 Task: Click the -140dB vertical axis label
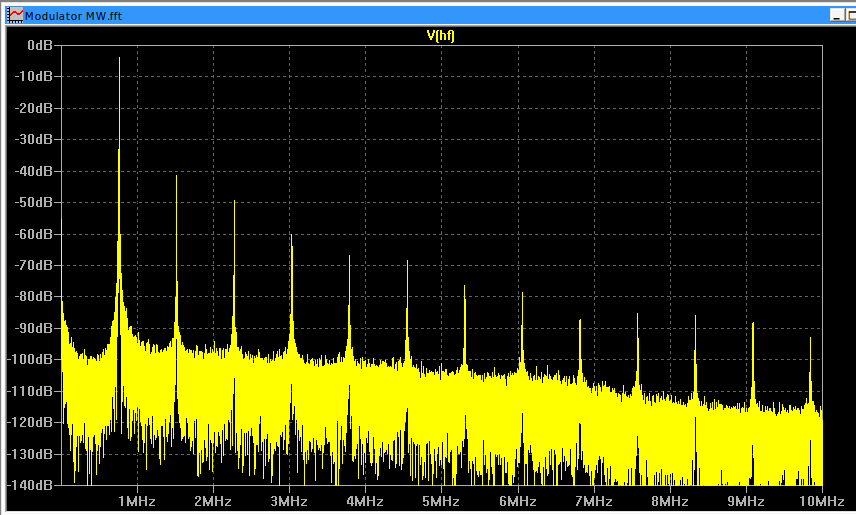point(33,485)
